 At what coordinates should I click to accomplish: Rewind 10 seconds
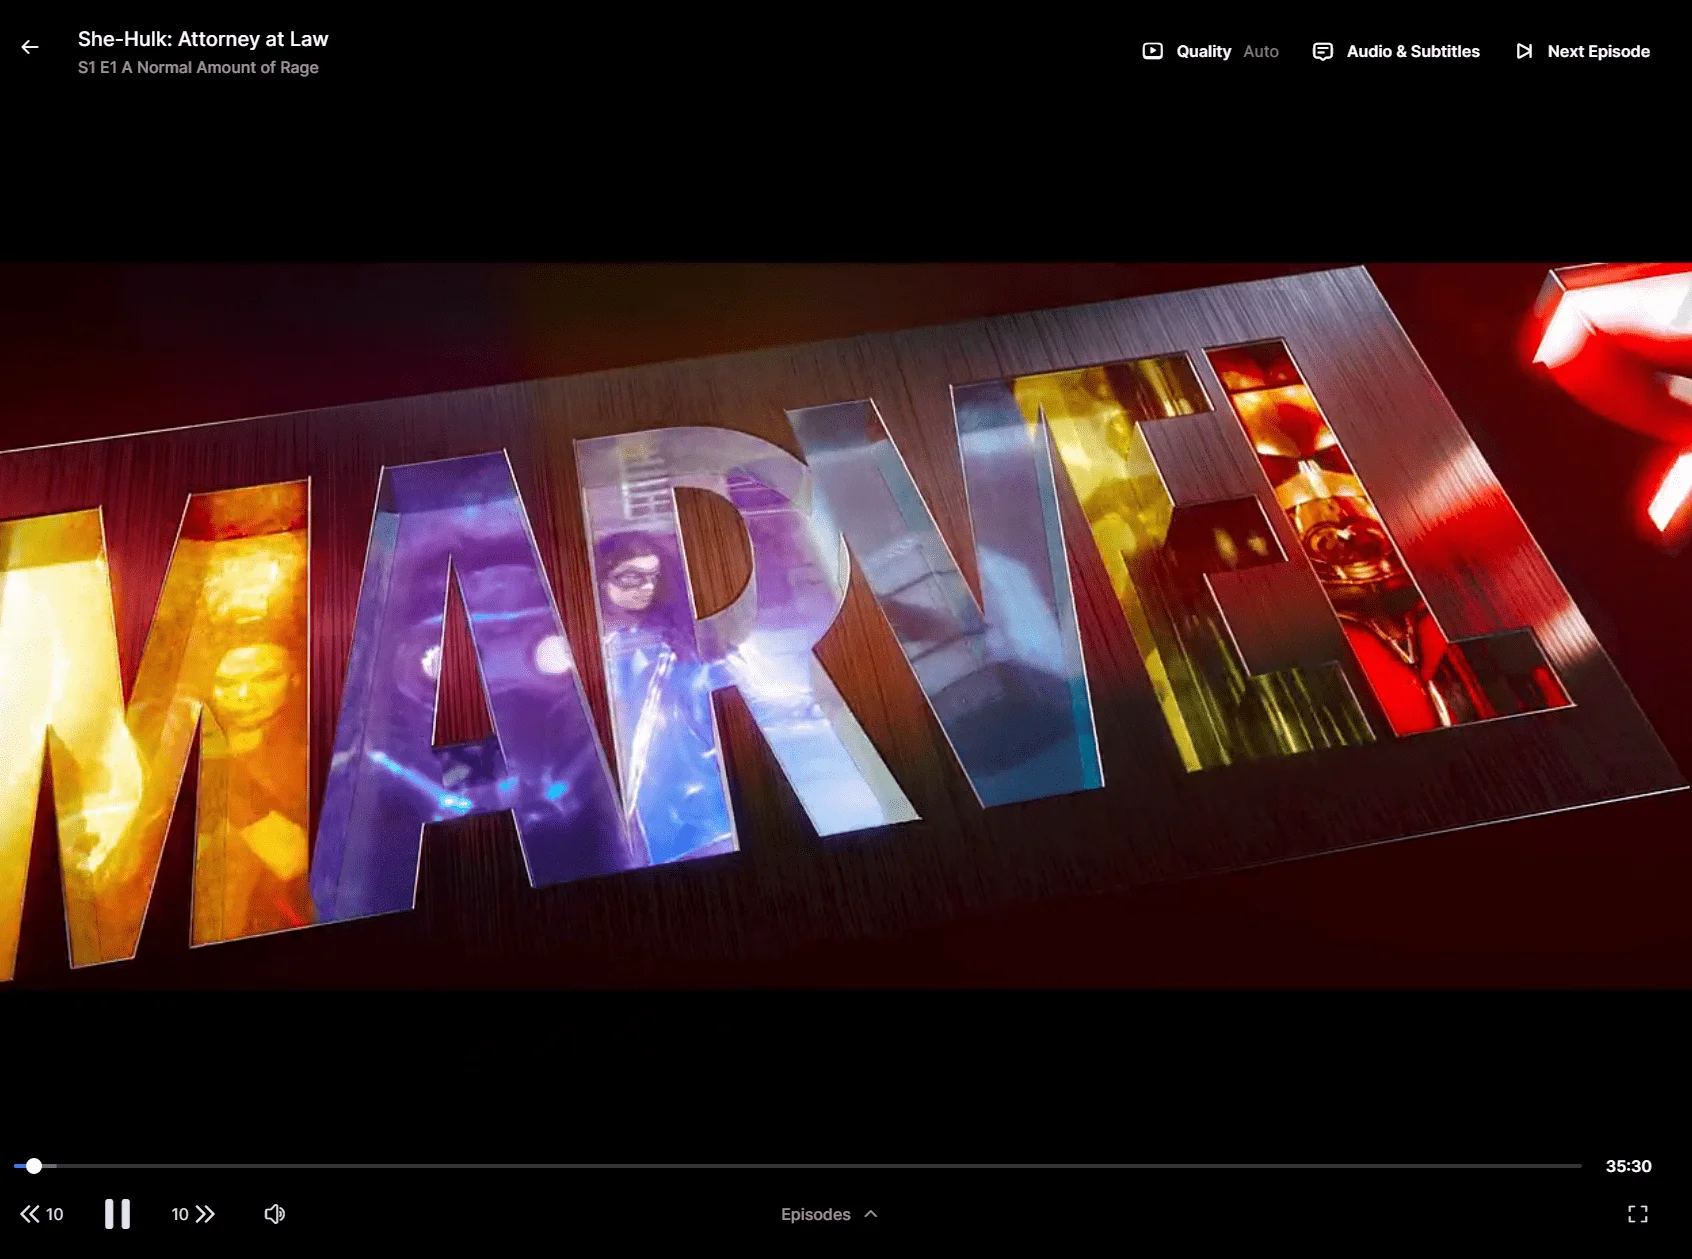pos(42,1214)
